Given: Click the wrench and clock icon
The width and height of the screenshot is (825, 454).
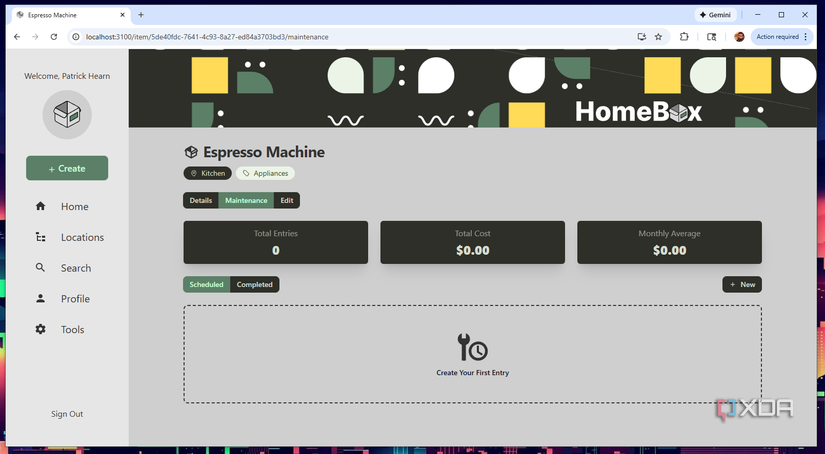Looking at the screenshot, I should click(472, 347).
